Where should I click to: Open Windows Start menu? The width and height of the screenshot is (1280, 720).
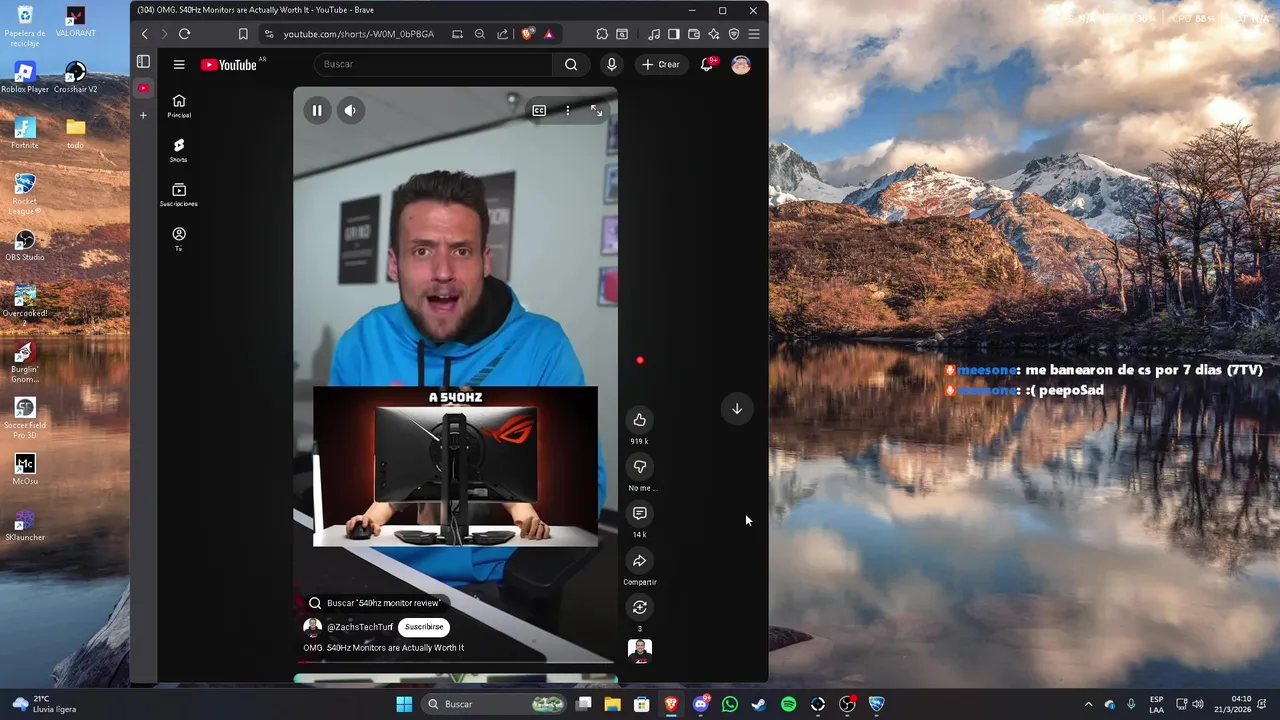tap(404, 704)
